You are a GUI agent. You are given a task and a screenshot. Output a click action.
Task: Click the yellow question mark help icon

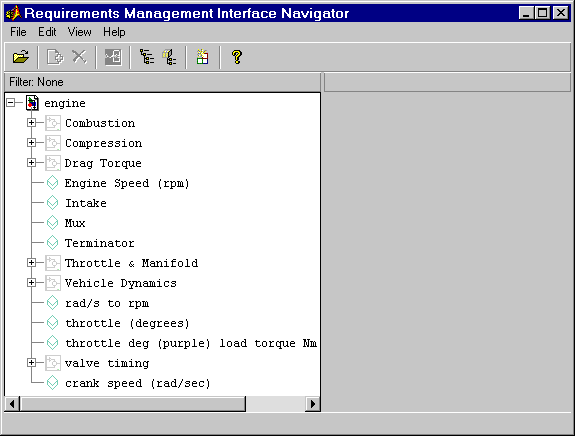237,57
